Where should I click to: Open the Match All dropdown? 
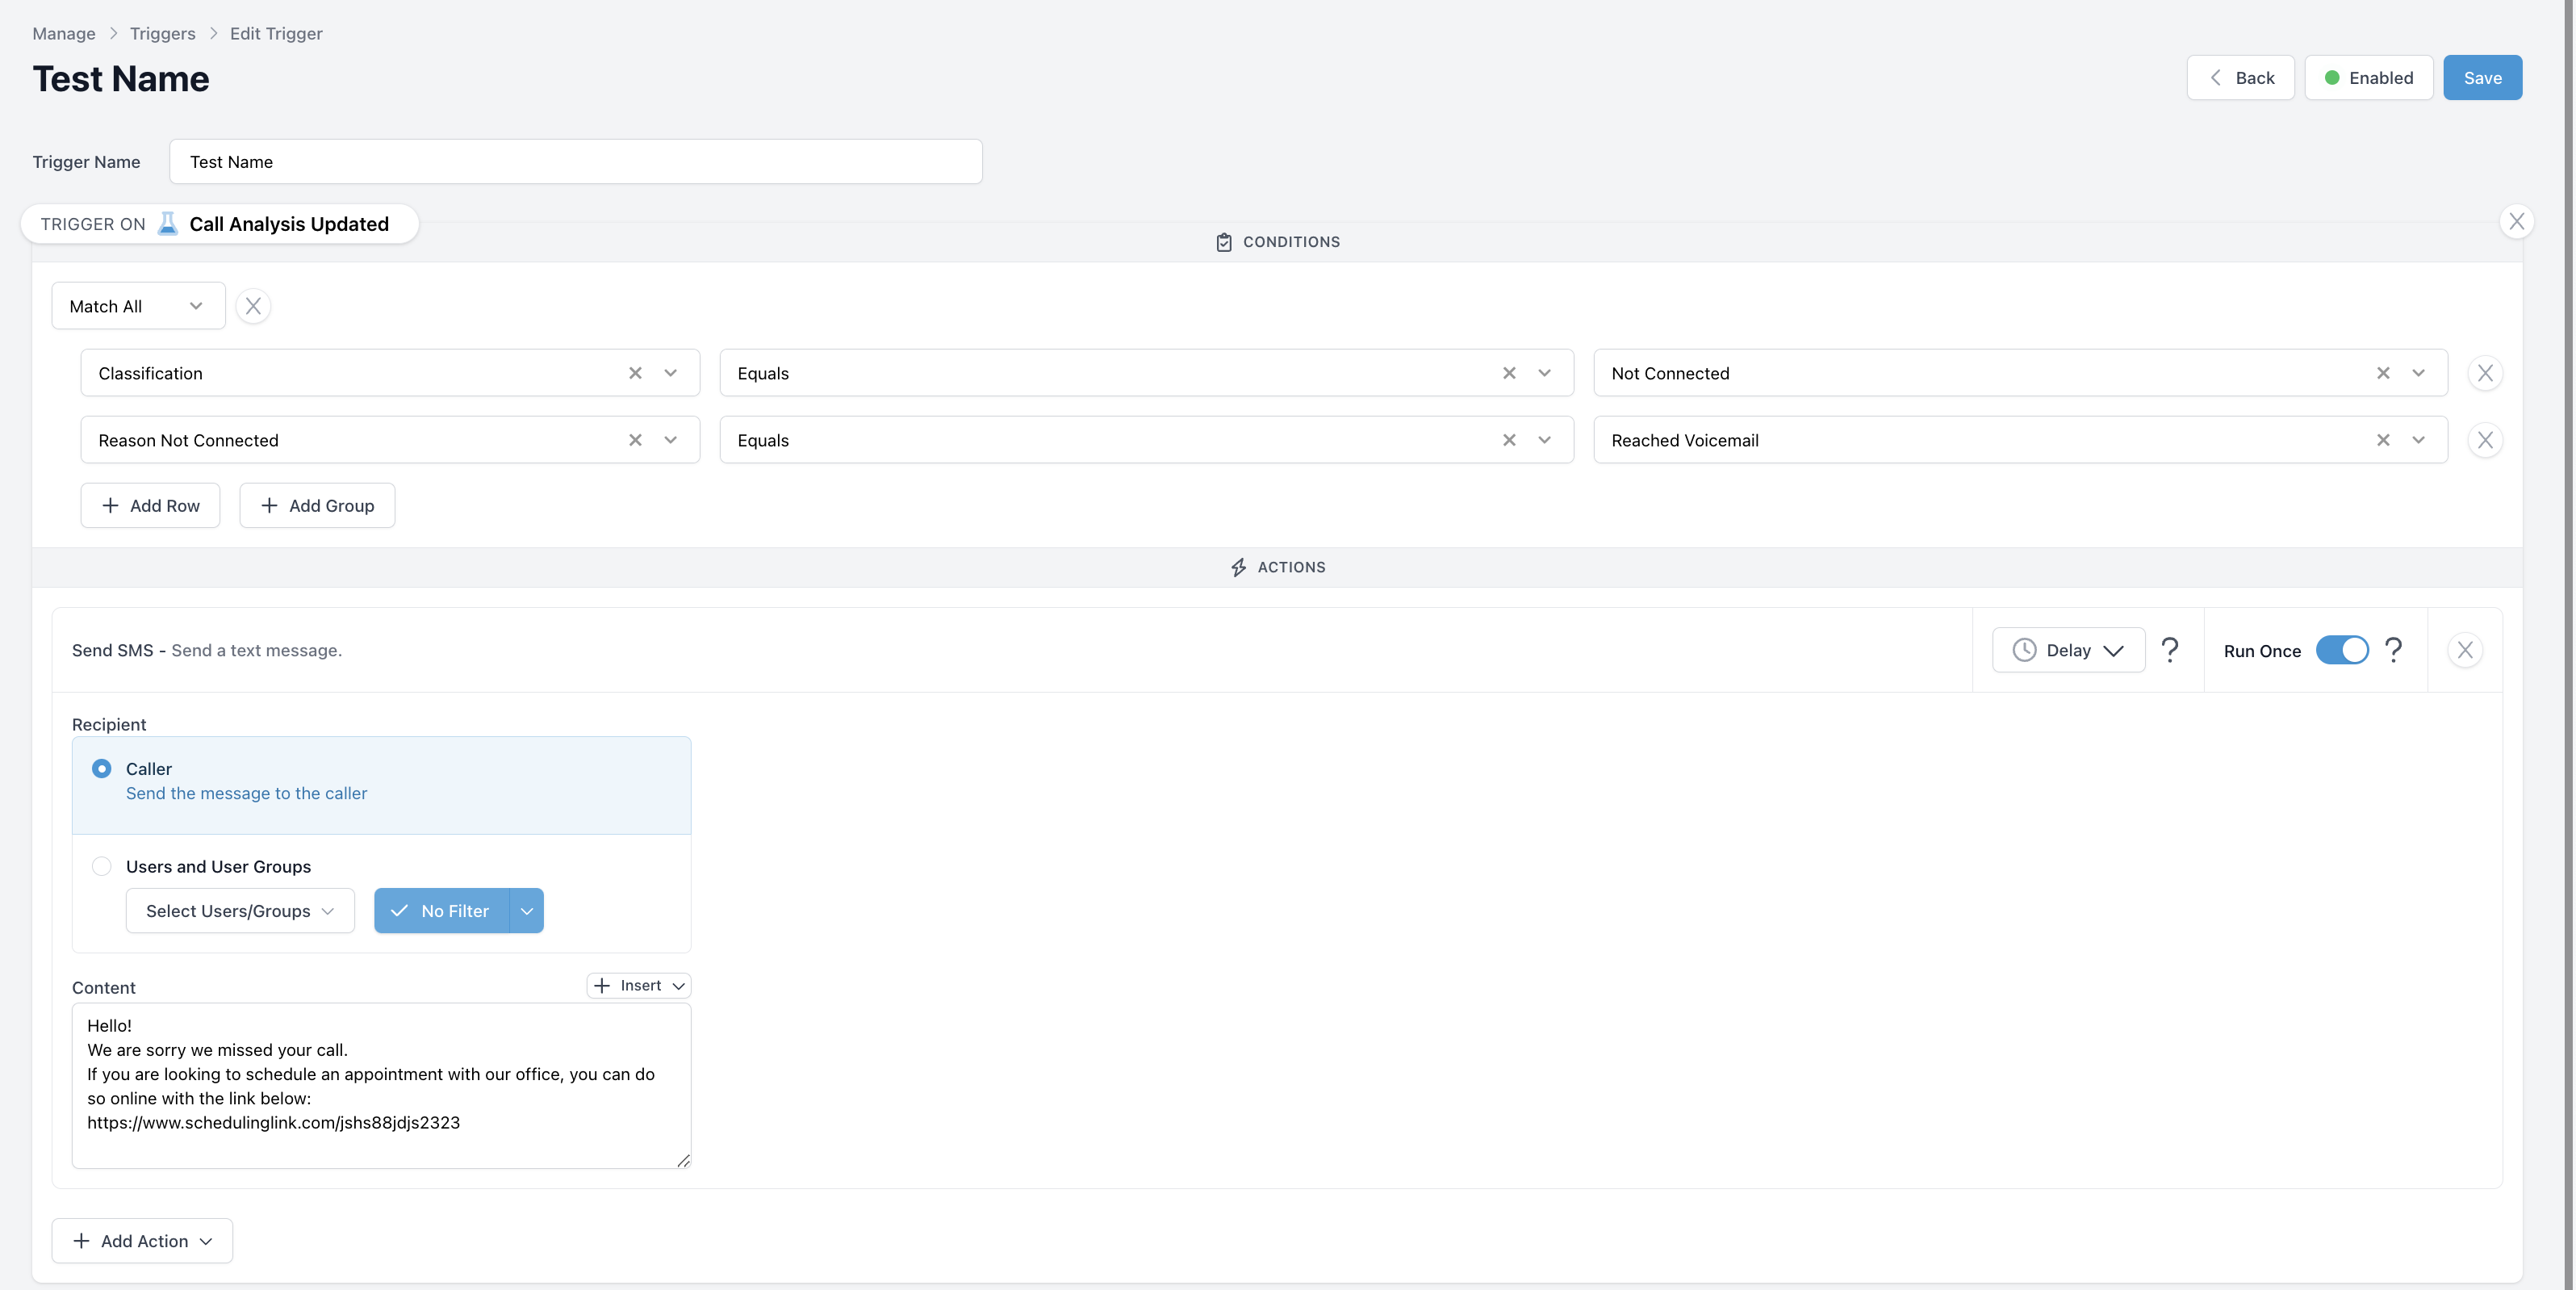[x=138, y=306]
